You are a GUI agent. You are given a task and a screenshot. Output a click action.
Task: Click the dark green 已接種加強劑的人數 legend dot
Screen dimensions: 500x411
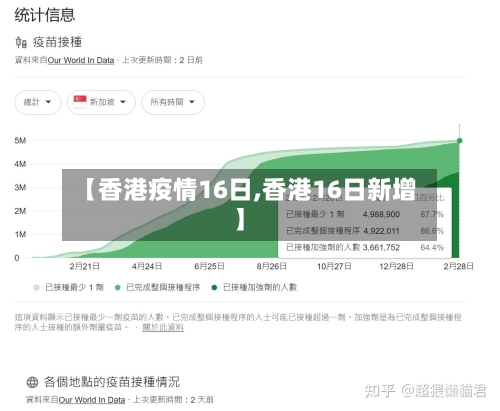(x=214, y=287)
